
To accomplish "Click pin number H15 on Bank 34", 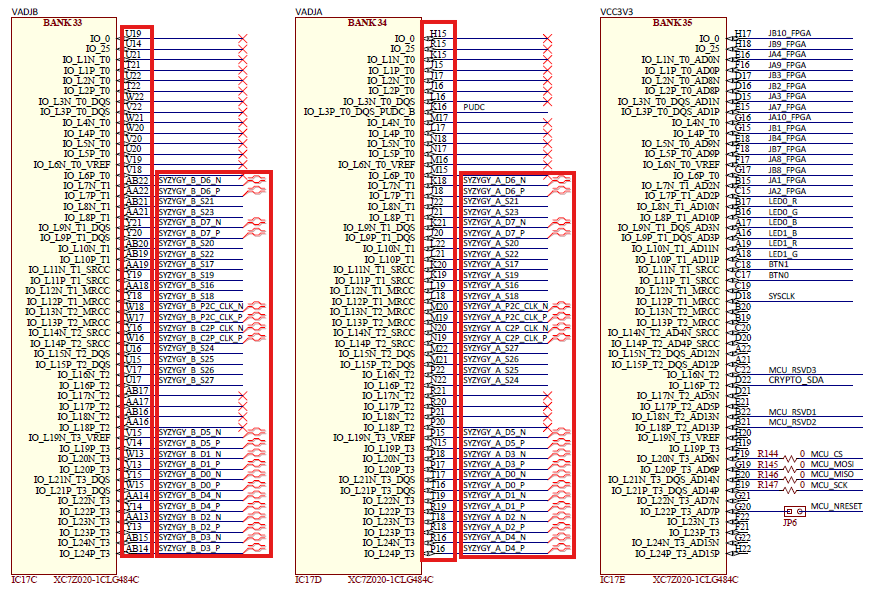I will pyautogui.click(x=438, y=34).
